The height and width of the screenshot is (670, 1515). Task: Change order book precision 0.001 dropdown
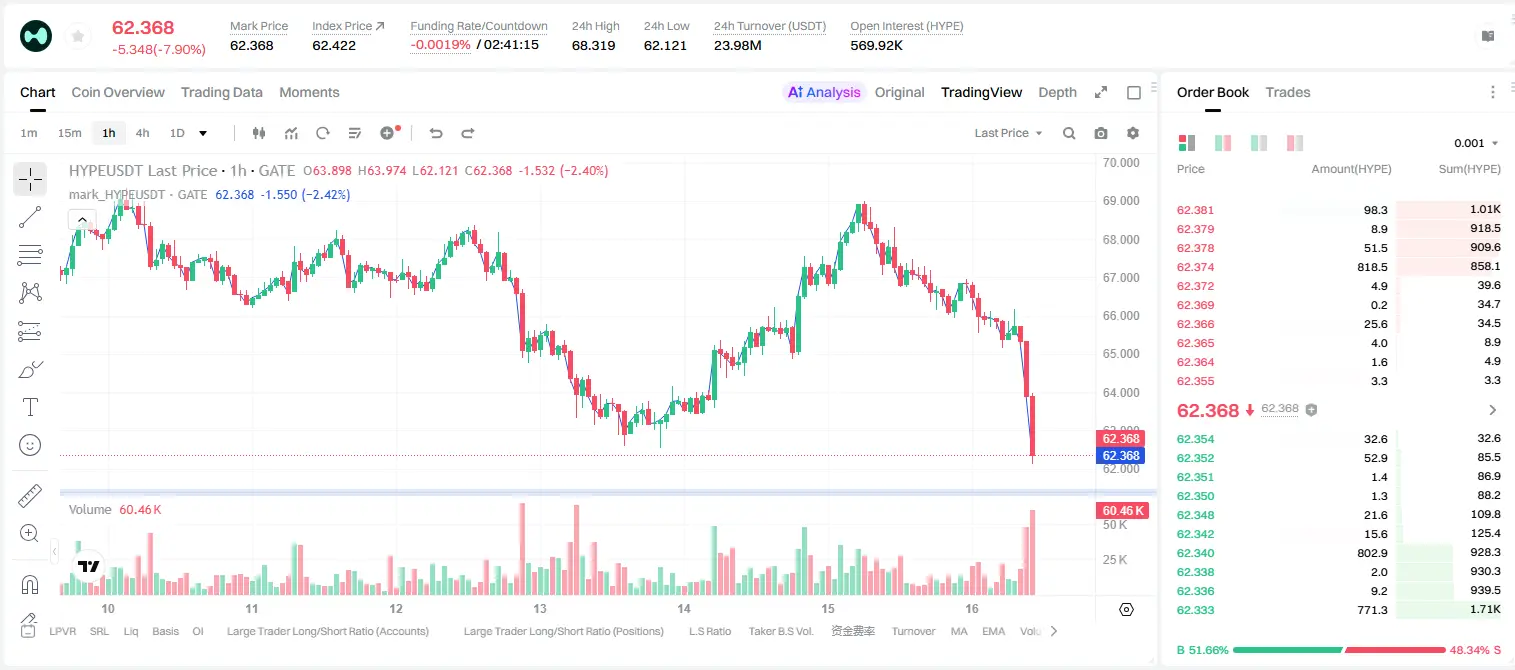click(1476, 143)
